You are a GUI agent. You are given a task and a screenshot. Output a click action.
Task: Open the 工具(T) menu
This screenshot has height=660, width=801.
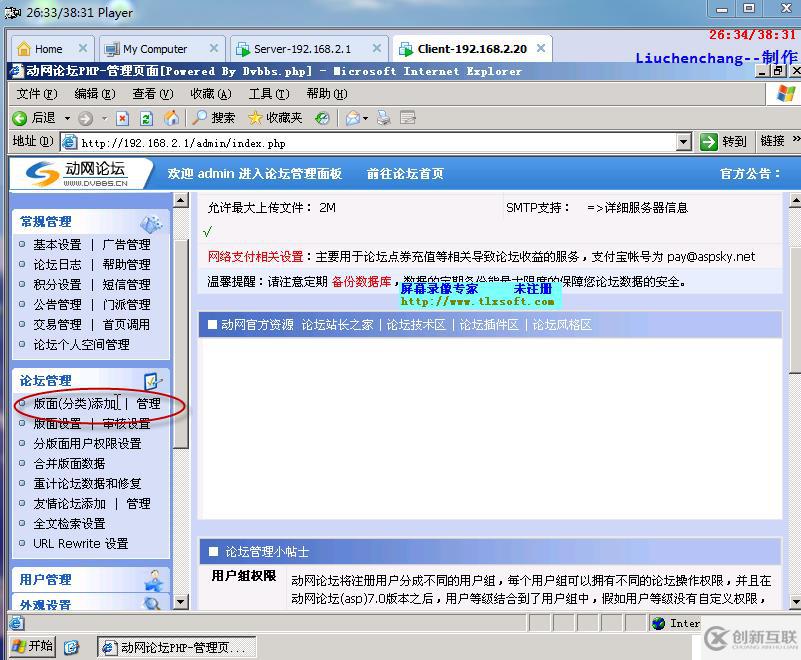(269, 94)
